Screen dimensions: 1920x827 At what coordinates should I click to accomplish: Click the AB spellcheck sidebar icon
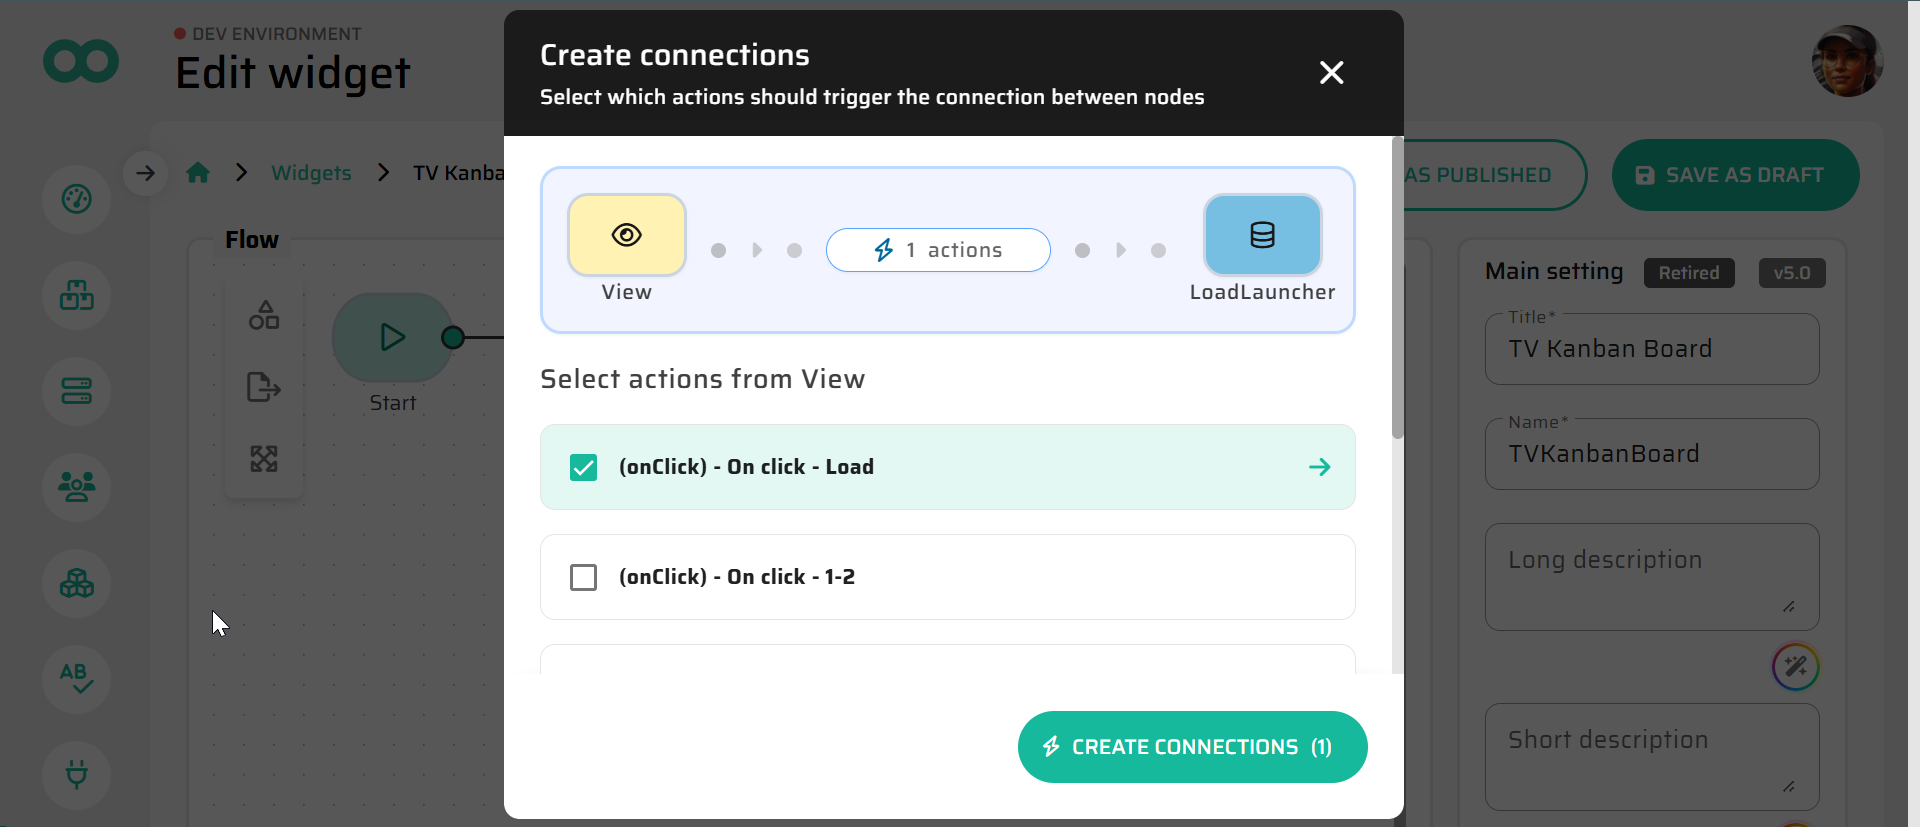tap(77, 678)
